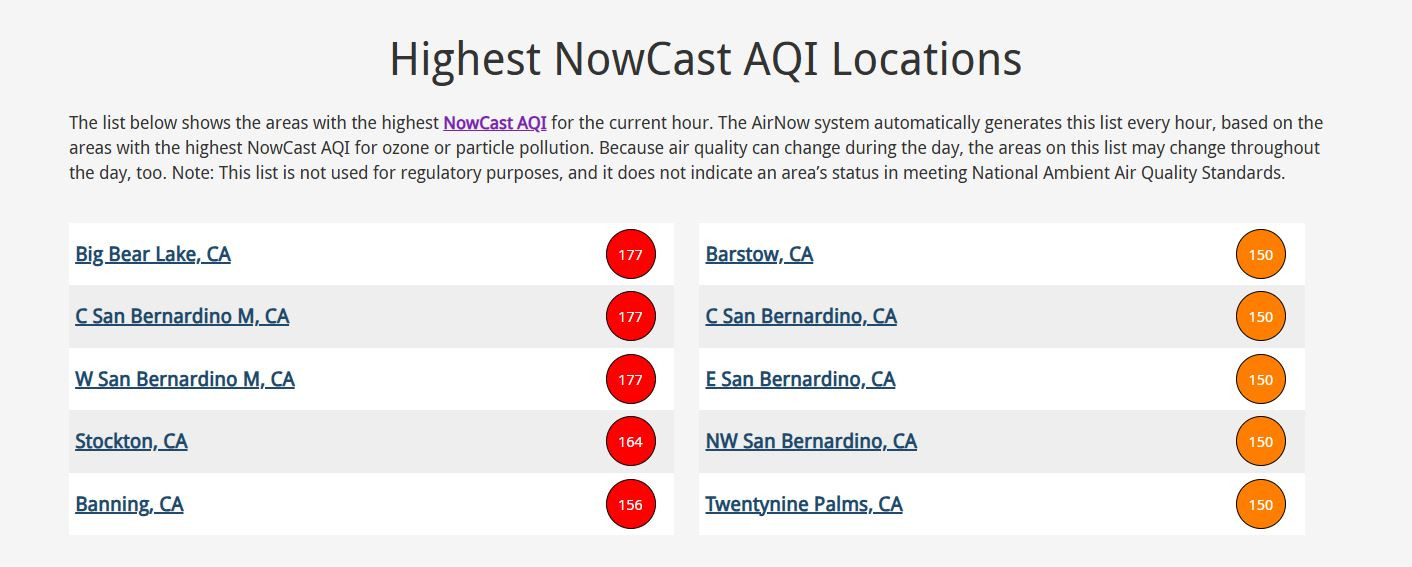The height and width of the screenshot is (567, 1412).
Task: Click Banning red 156 AQI circle
Action: tap(630, 504)
